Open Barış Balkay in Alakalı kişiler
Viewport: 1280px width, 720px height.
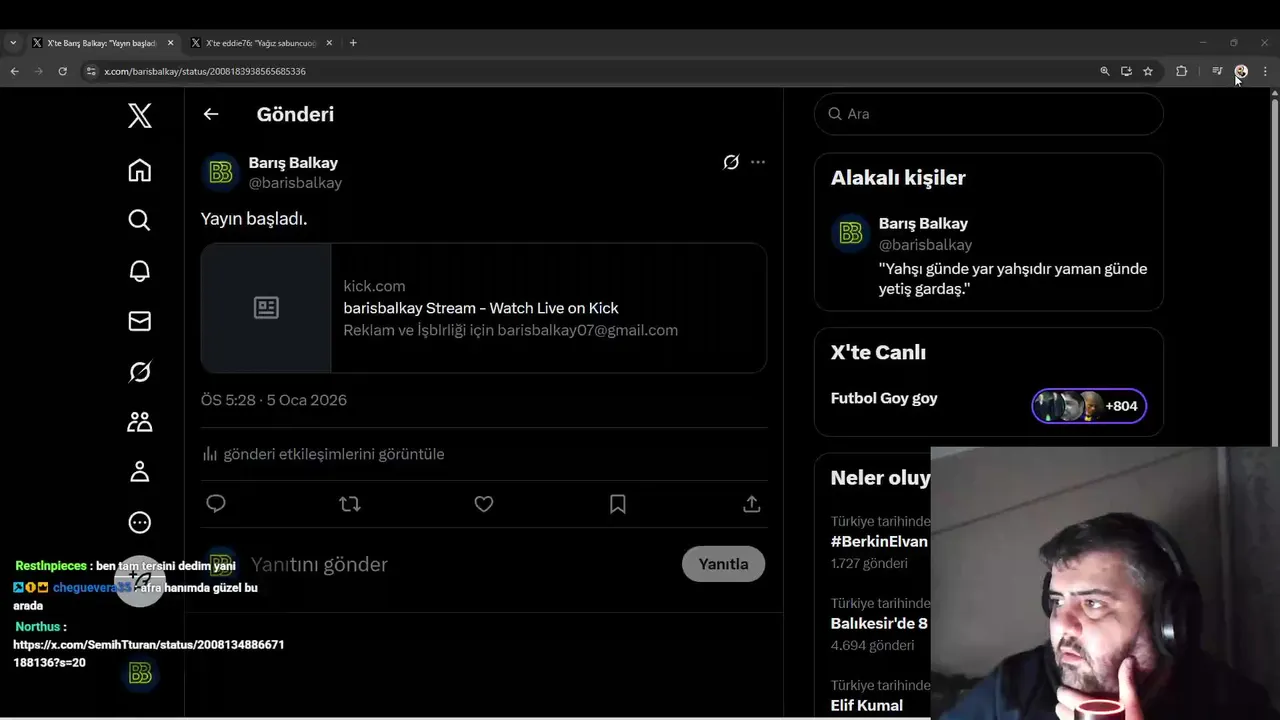point(923,224)
